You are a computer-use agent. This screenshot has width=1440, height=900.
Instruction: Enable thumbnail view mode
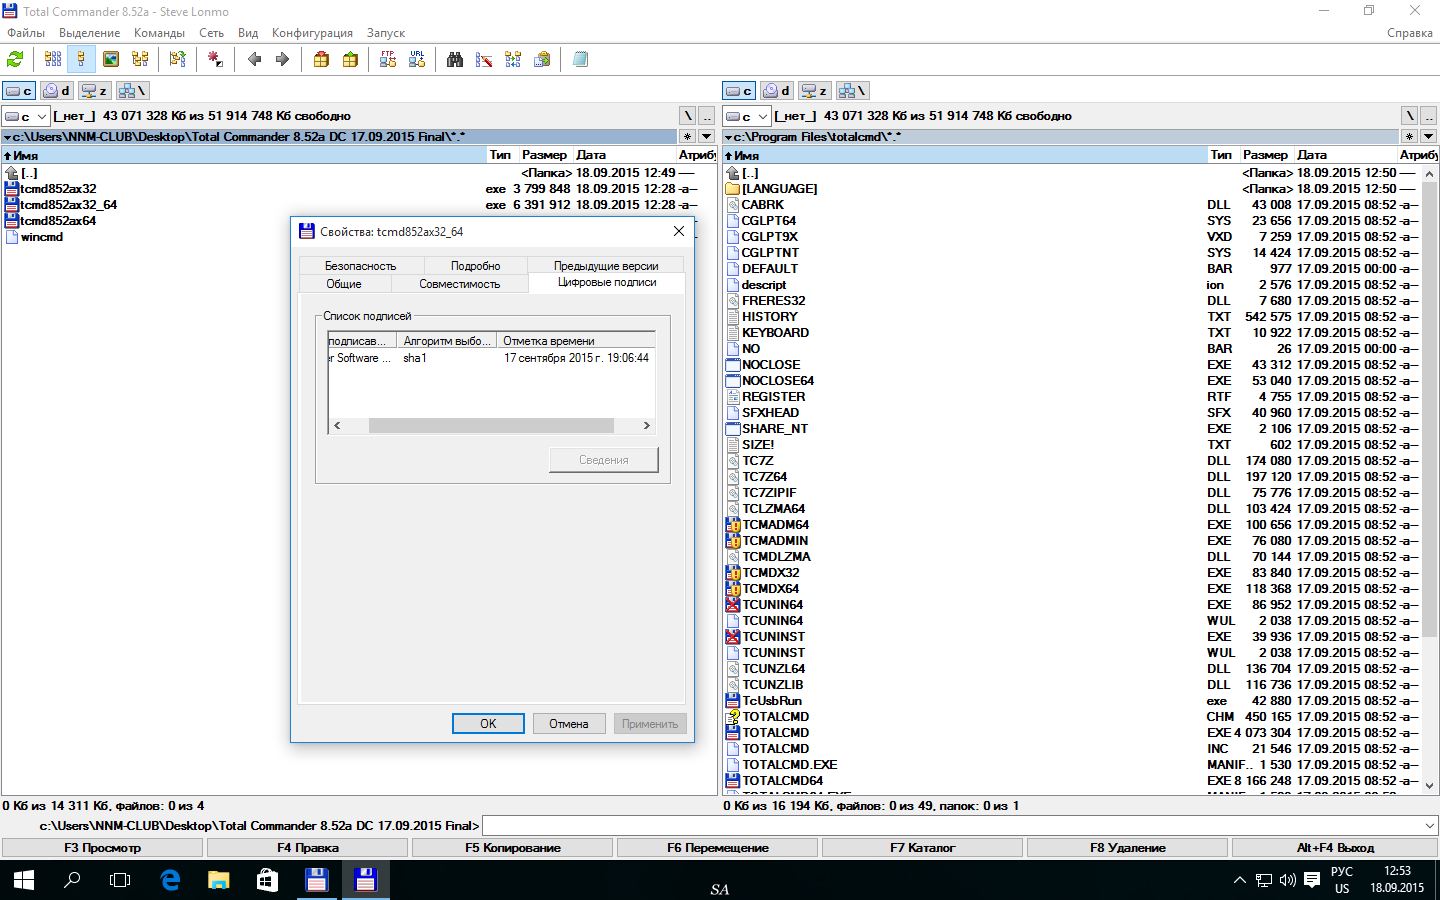click(x=111, y=60)
